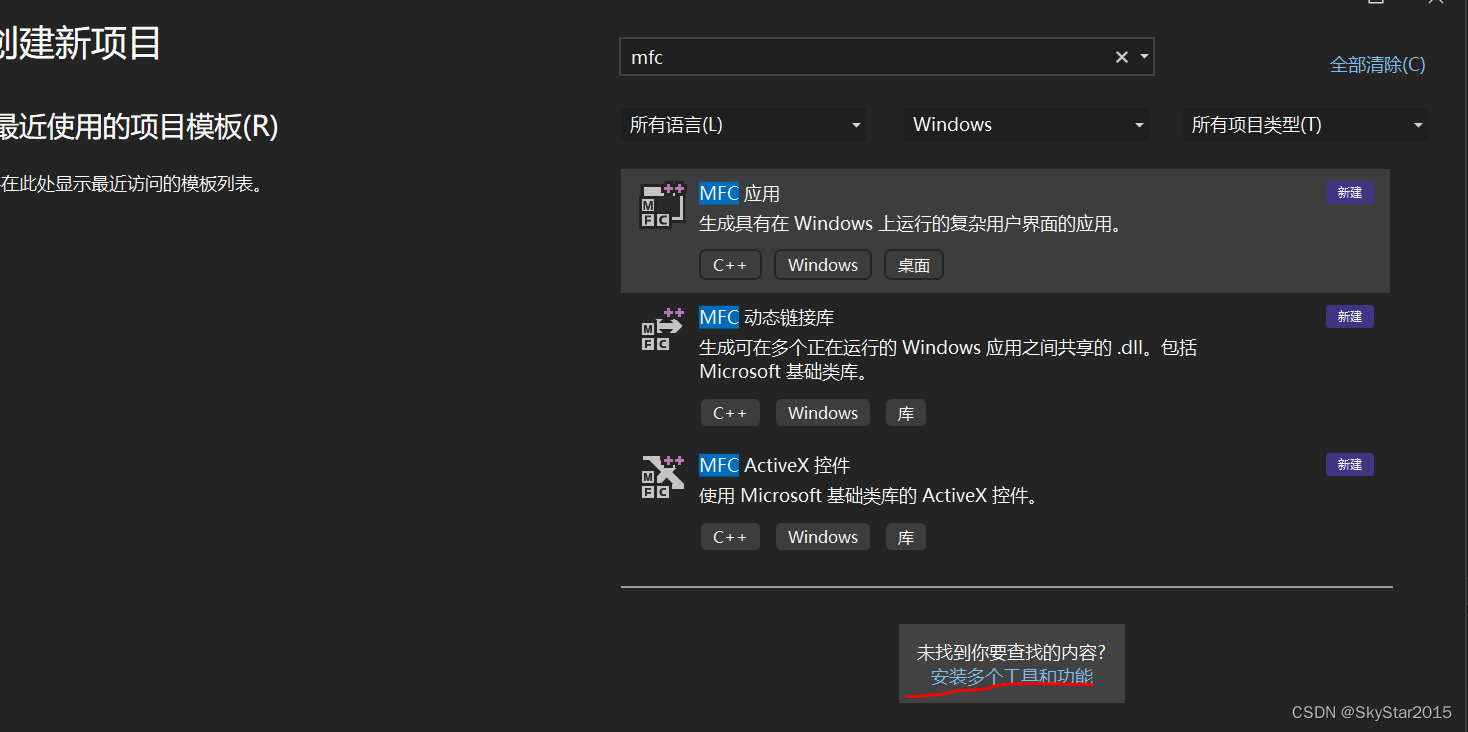The width and height of the screenshot is (1468, 732).
Task: Click the Windows tag under MFC 应用
Action: (x=823, y=265)
